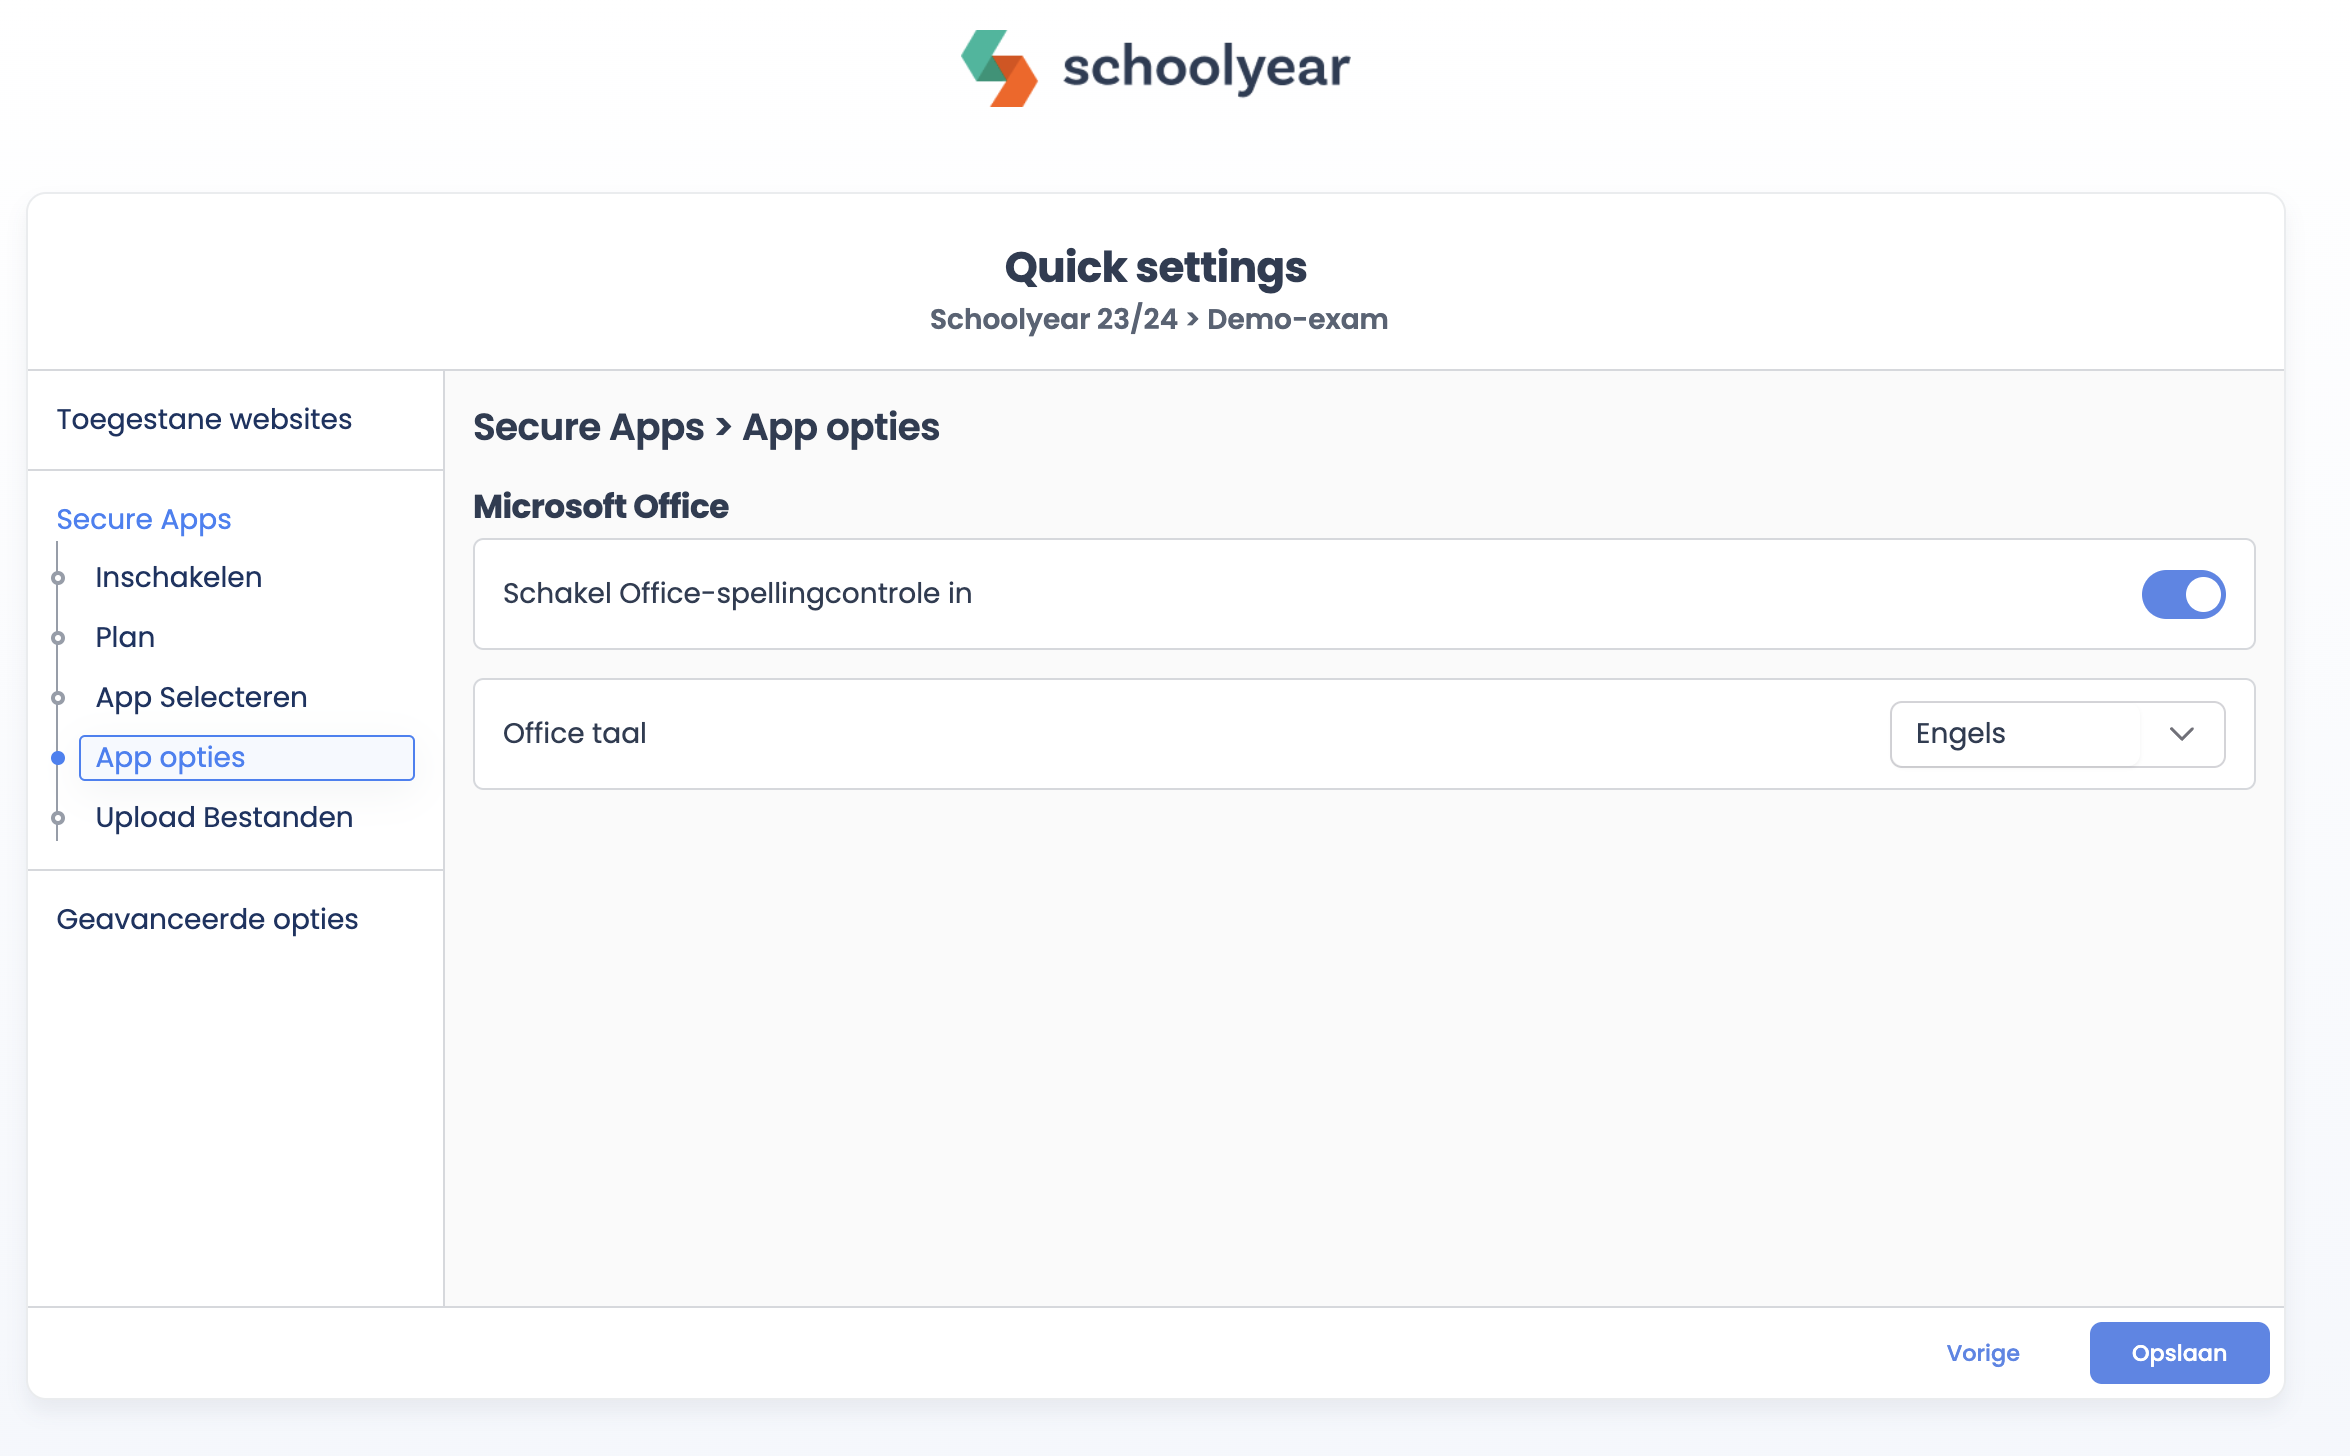Click the step dot beside Plan
Viewport: 2350px width, 1456px height.
(x=58, y=638)
